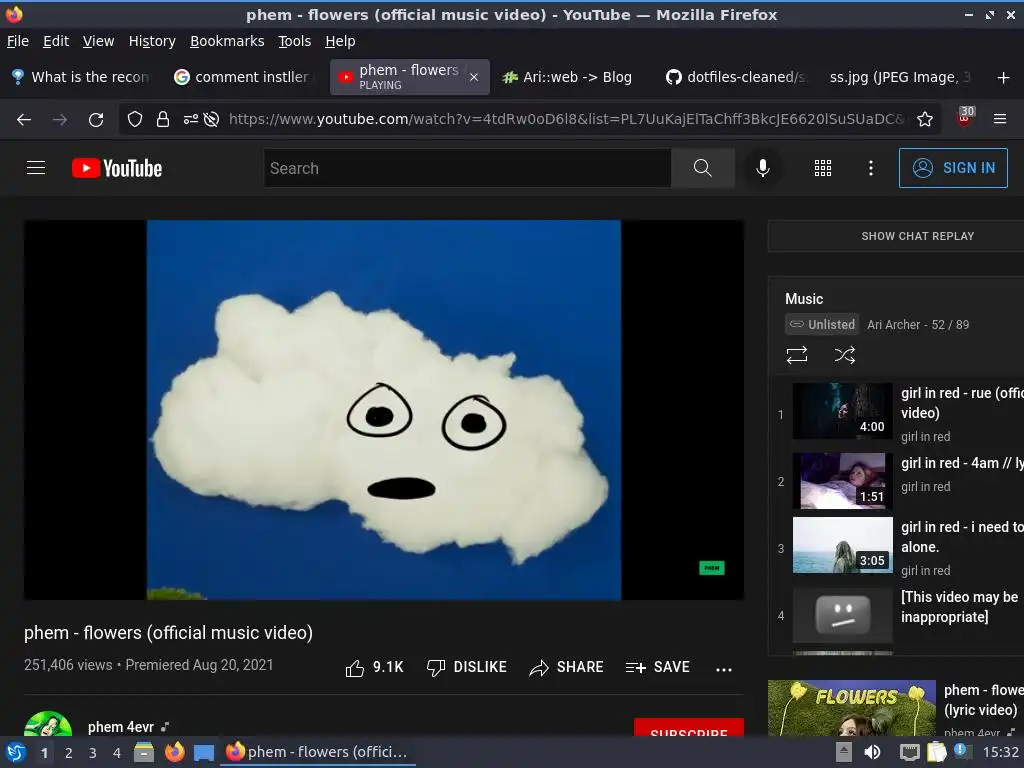Screen dimensions: 1024x768
Task: Open the View menu
Action: tap(98, 41)
